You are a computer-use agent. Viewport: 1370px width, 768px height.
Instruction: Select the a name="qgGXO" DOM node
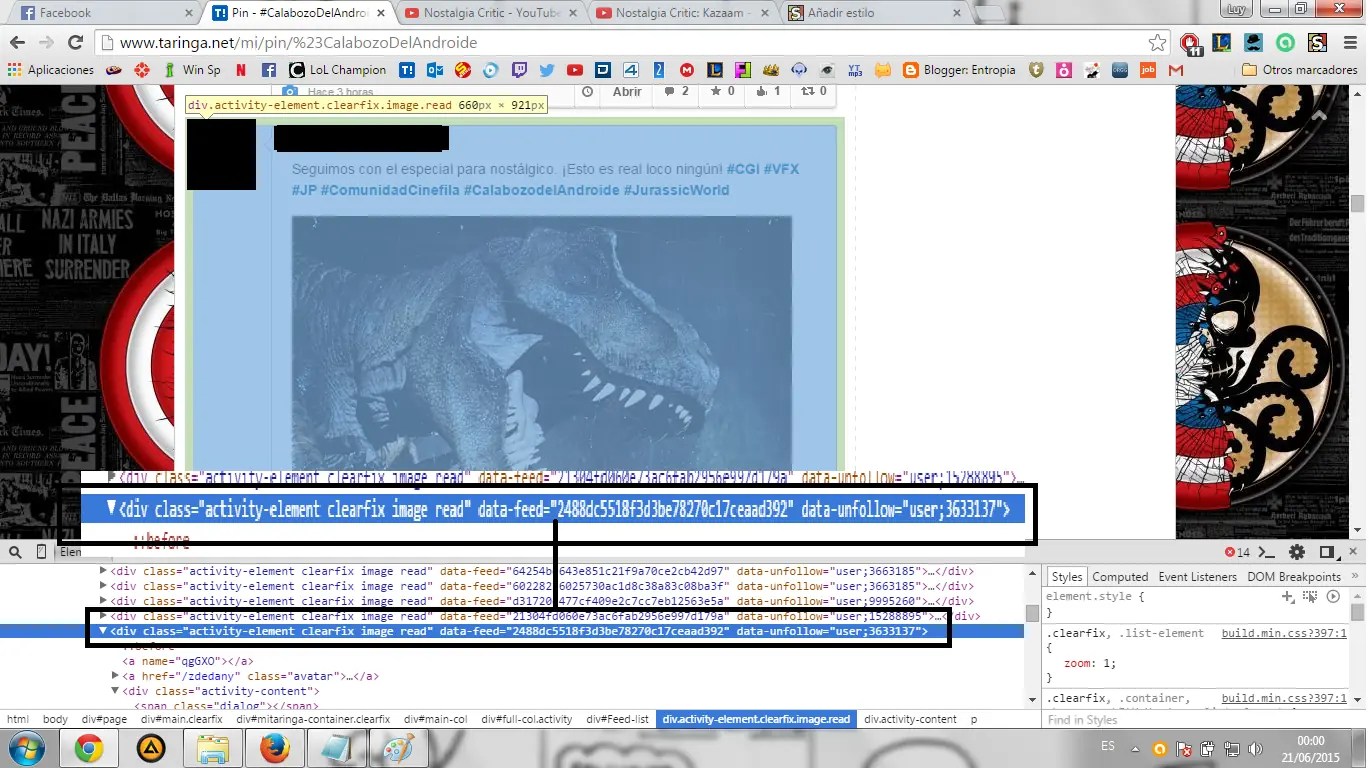click(x=188, y=661)
